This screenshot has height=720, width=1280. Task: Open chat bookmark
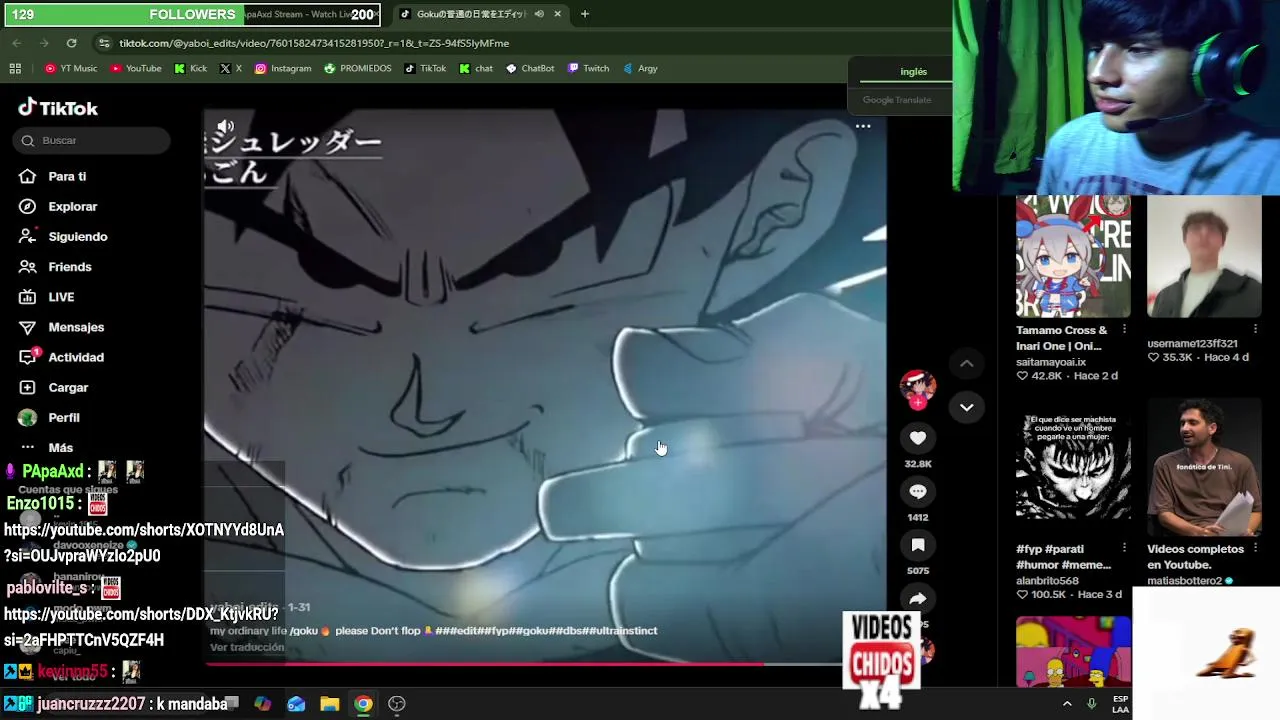coord(476,68)
